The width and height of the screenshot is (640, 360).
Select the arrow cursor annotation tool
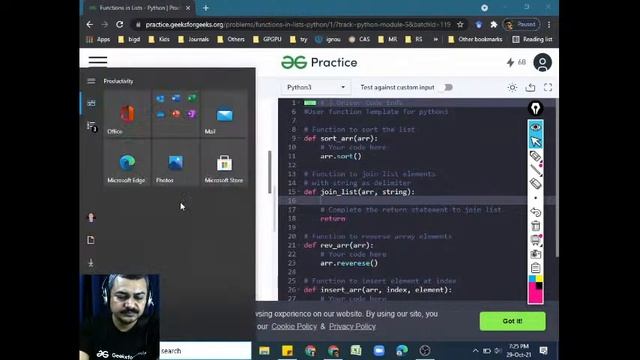(x=536, y=141)
